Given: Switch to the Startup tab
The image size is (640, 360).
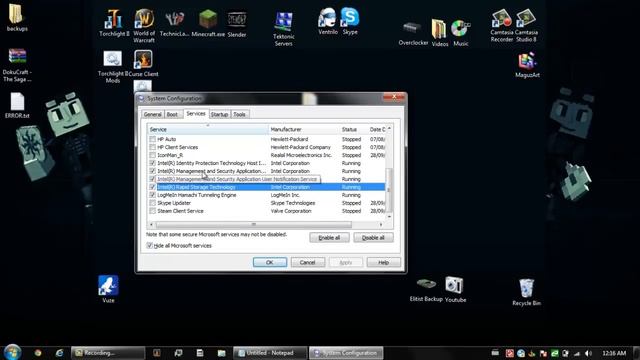Looking at the screenshot, I should 220,114.
